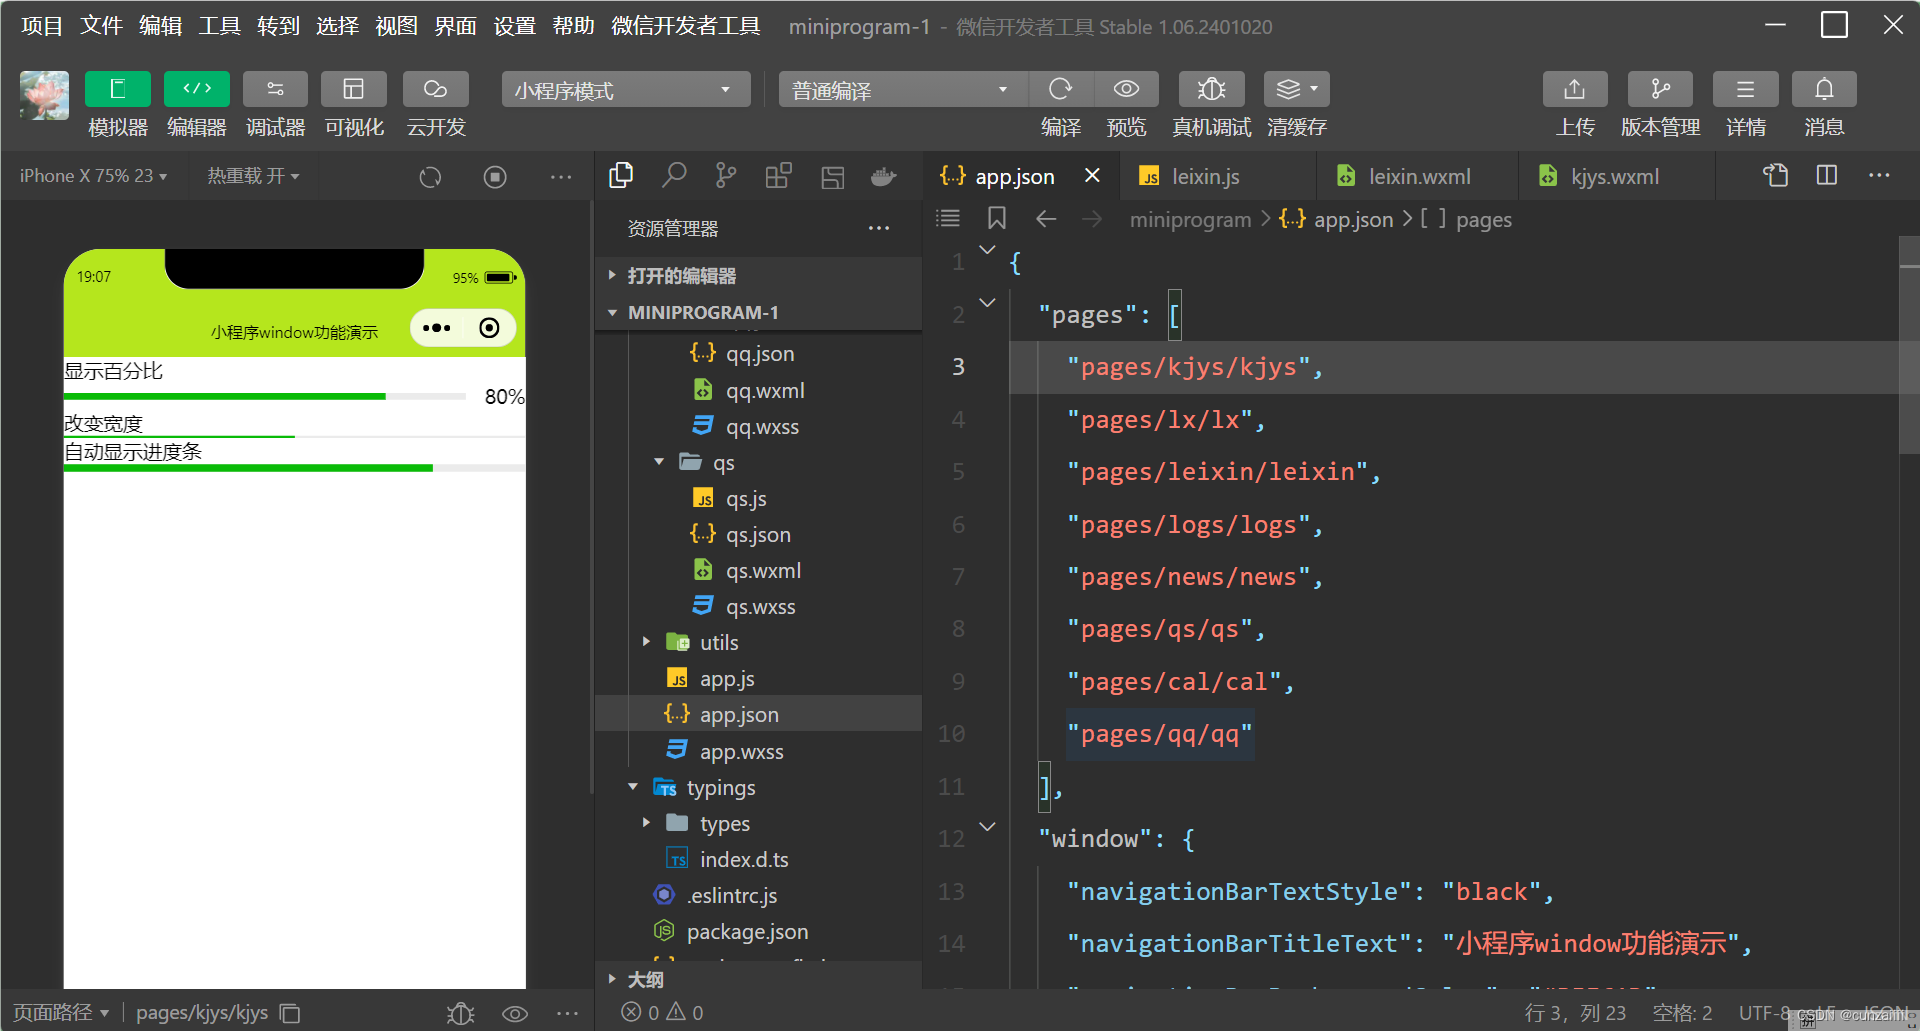This screenshot has width=1920, height=1031.
Task: Click the upload icon
Action: [1575, 89]
